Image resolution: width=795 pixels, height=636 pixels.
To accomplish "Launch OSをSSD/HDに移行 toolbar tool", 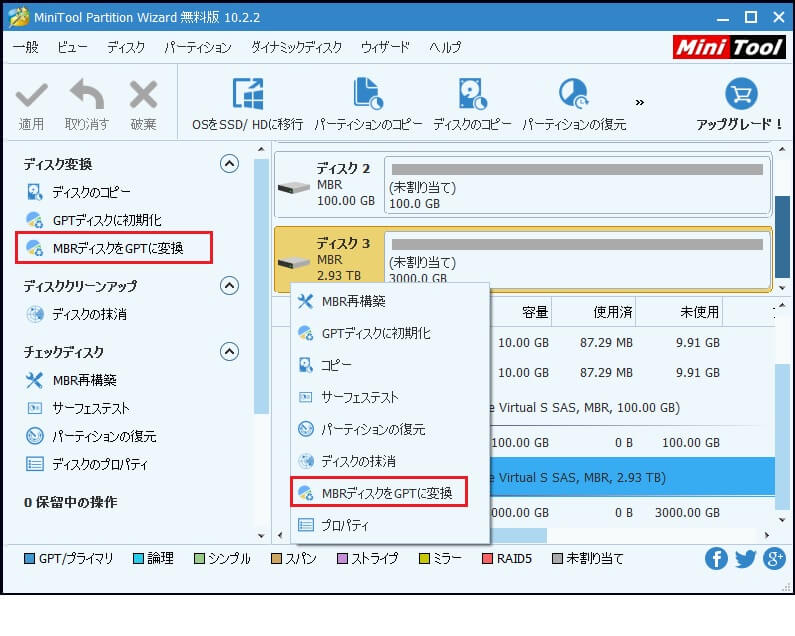I will pyautogui.click(x=247, y=104).
